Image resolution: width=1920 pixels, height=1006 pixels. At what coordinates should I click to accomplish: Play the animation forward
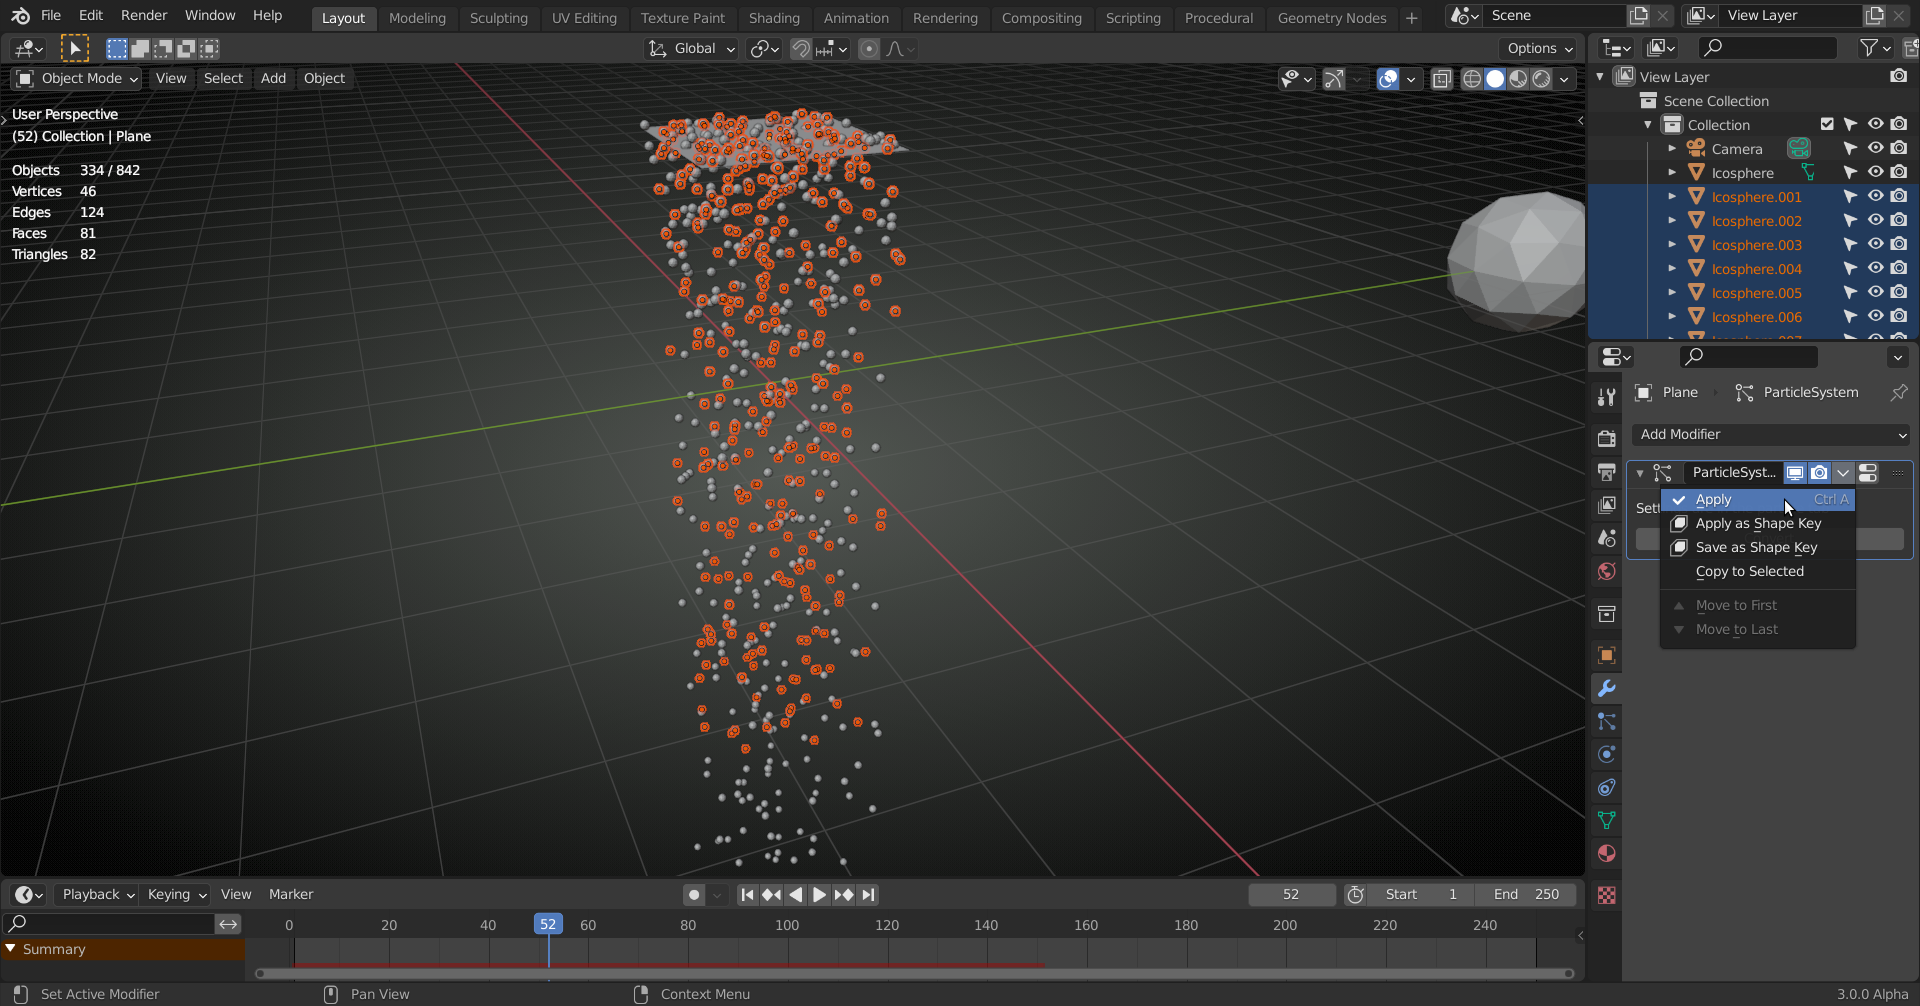(819, 895)
